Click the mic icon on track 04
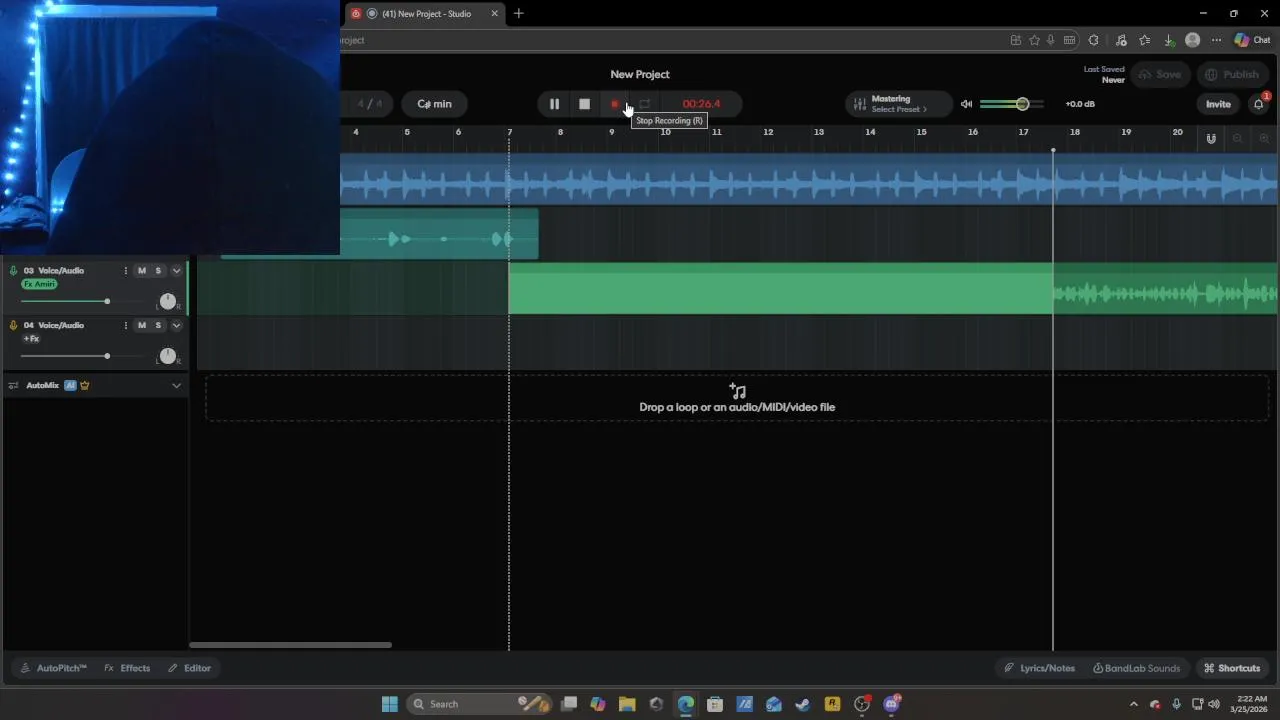This screenshot has width=1280, height=720. click(13, 325)
